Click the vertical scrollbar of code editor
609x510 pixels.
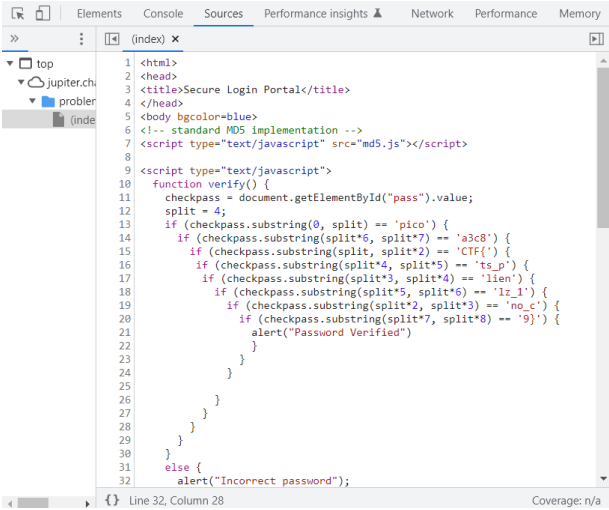602,150
